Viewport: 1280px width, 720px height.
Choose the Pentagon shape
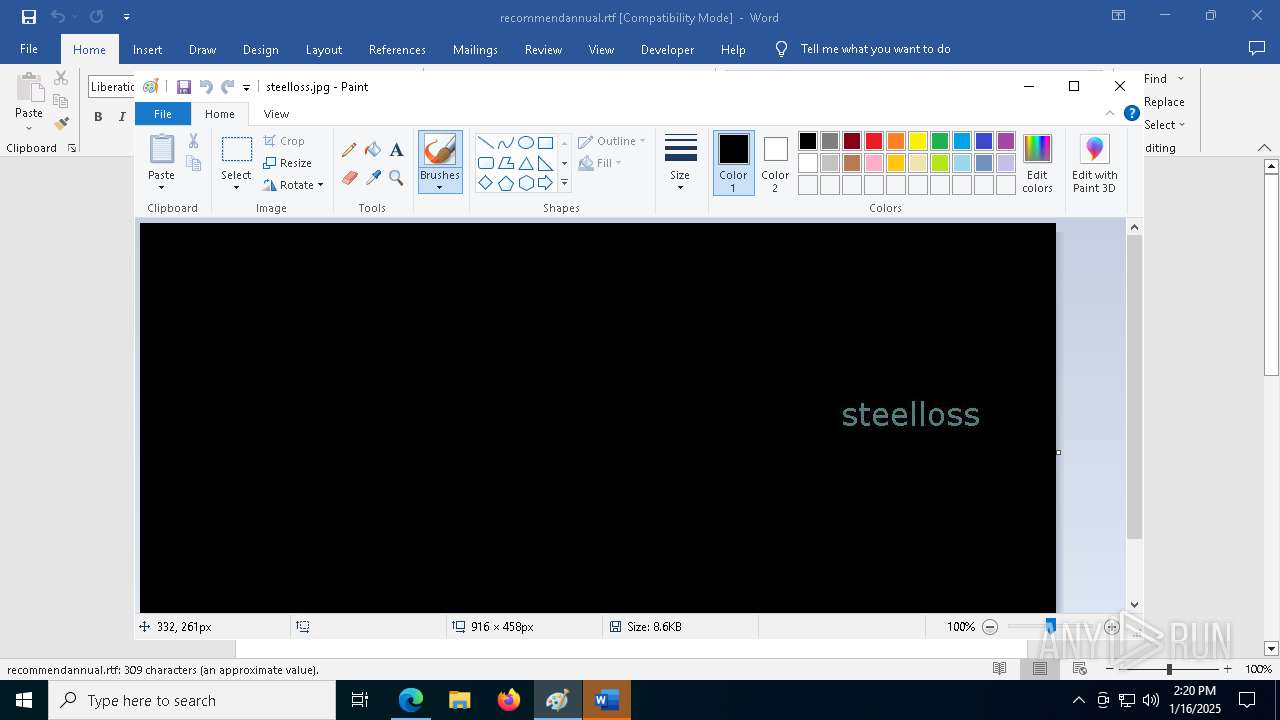pos(506,183)
